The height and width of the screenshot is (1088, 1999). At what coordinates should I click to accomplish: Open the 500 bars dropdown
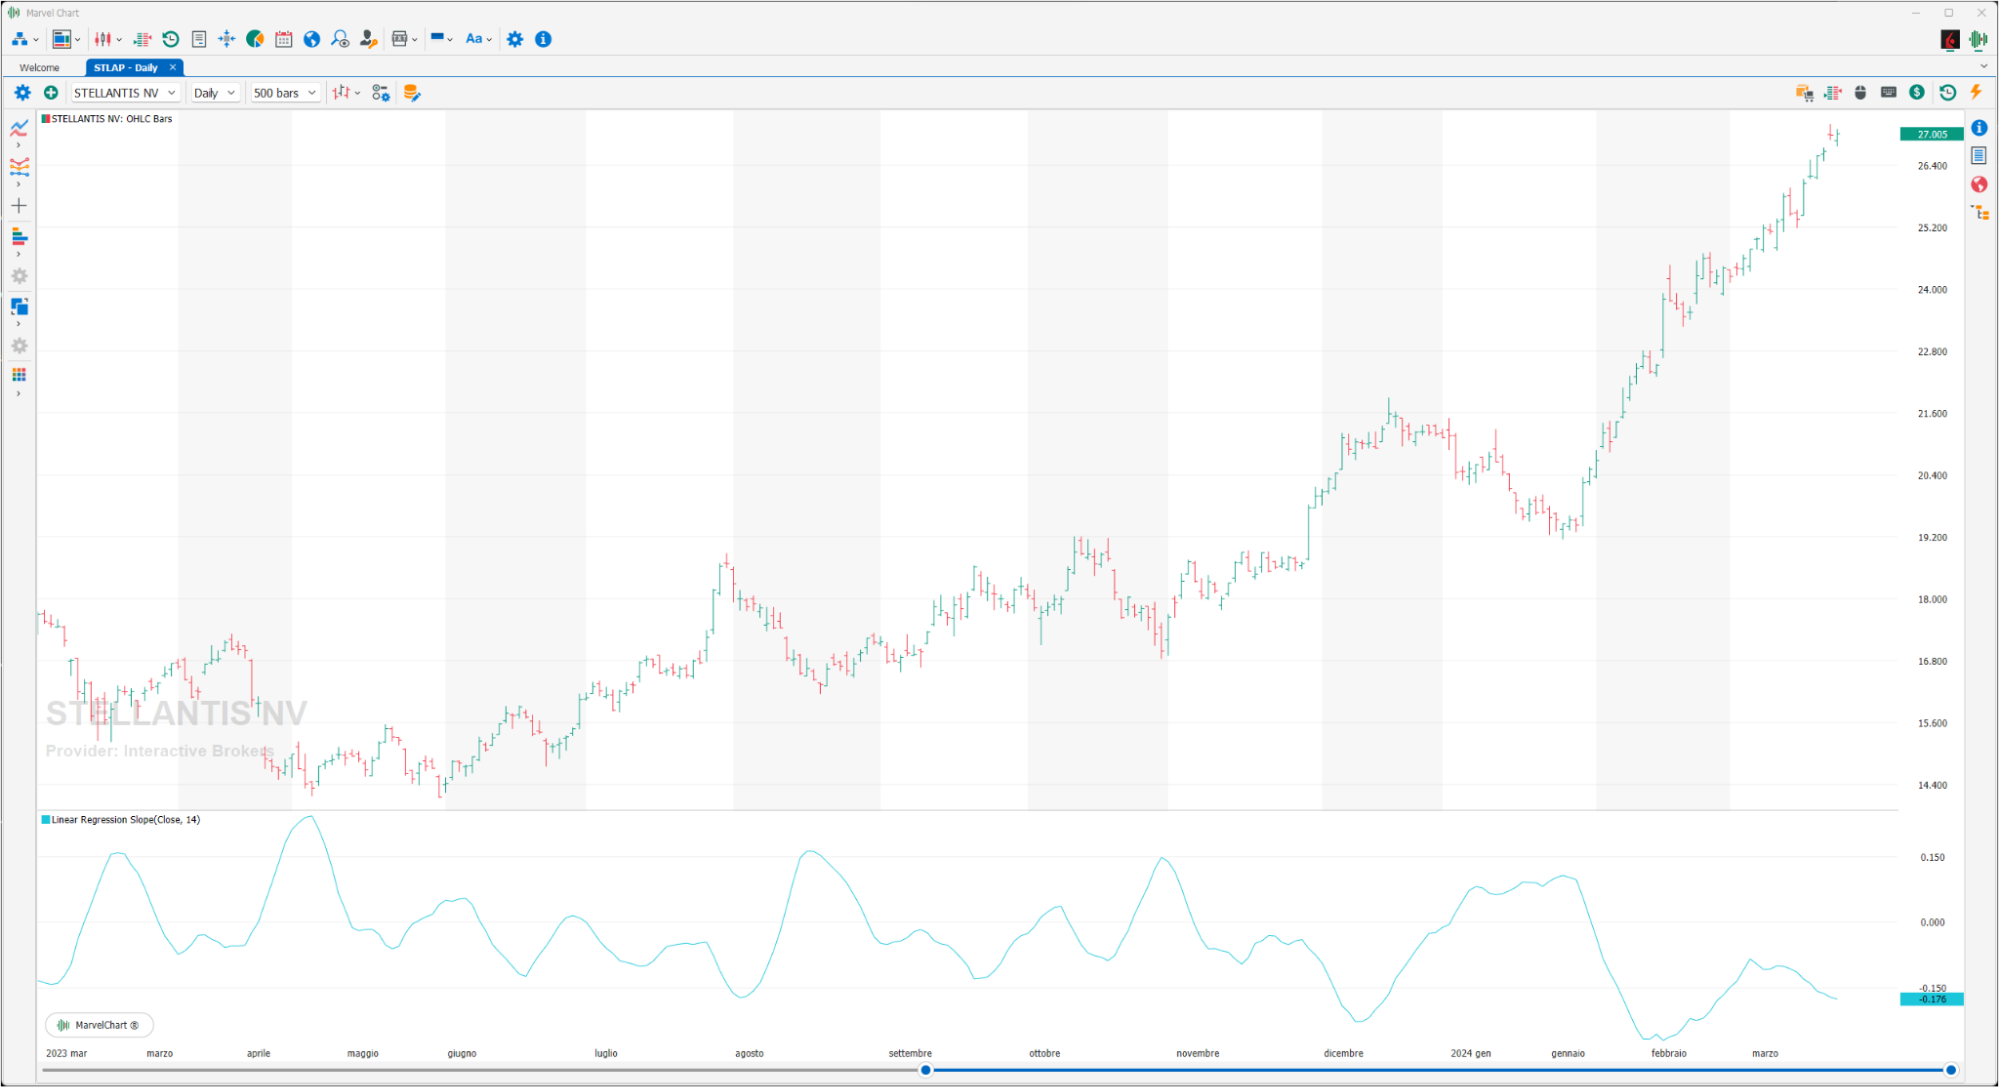point(285,93)
